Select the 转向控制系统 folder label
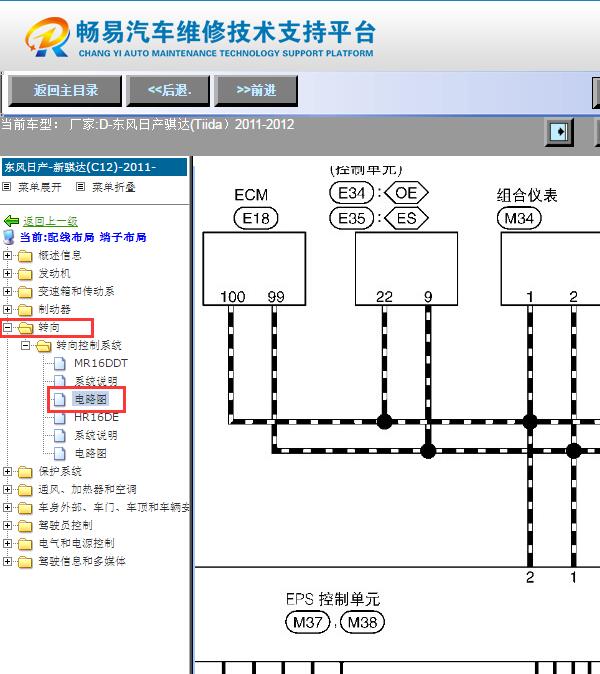 coord(89,346)
